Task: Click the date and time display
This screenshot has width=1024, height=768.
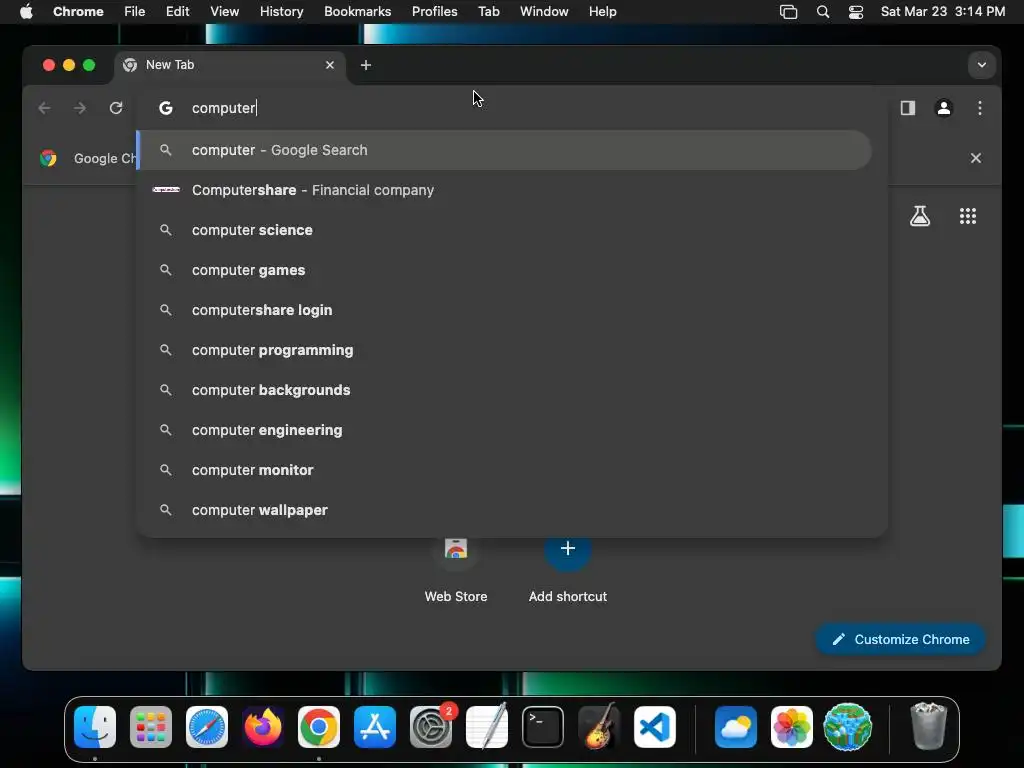Action: click(x=943, y=11)
